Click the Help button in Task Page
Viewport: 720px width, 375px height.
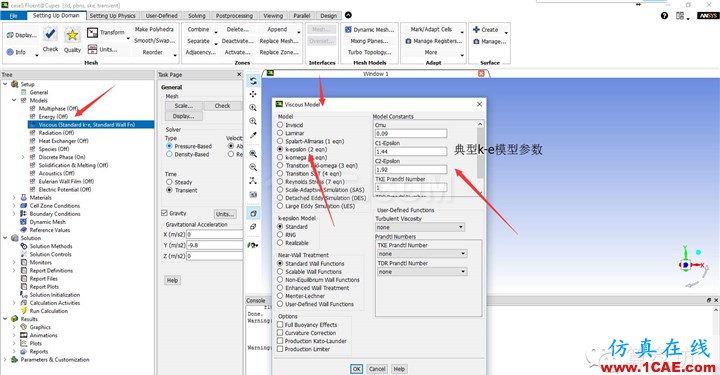pyautogui.click(x=172, y=280)
